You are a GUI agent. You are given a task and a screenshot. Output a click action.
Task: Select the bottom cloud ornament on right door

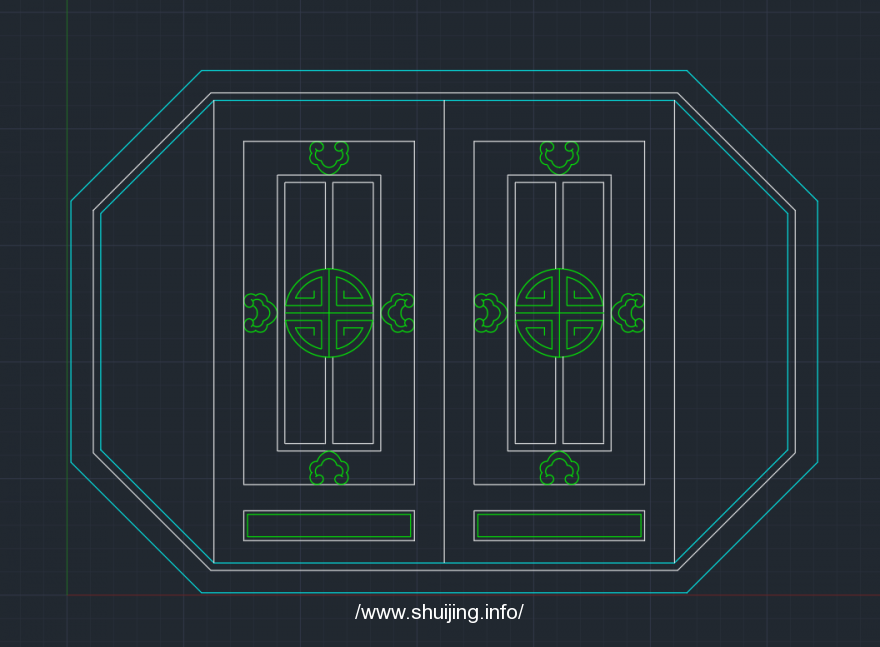coord(560,468)
